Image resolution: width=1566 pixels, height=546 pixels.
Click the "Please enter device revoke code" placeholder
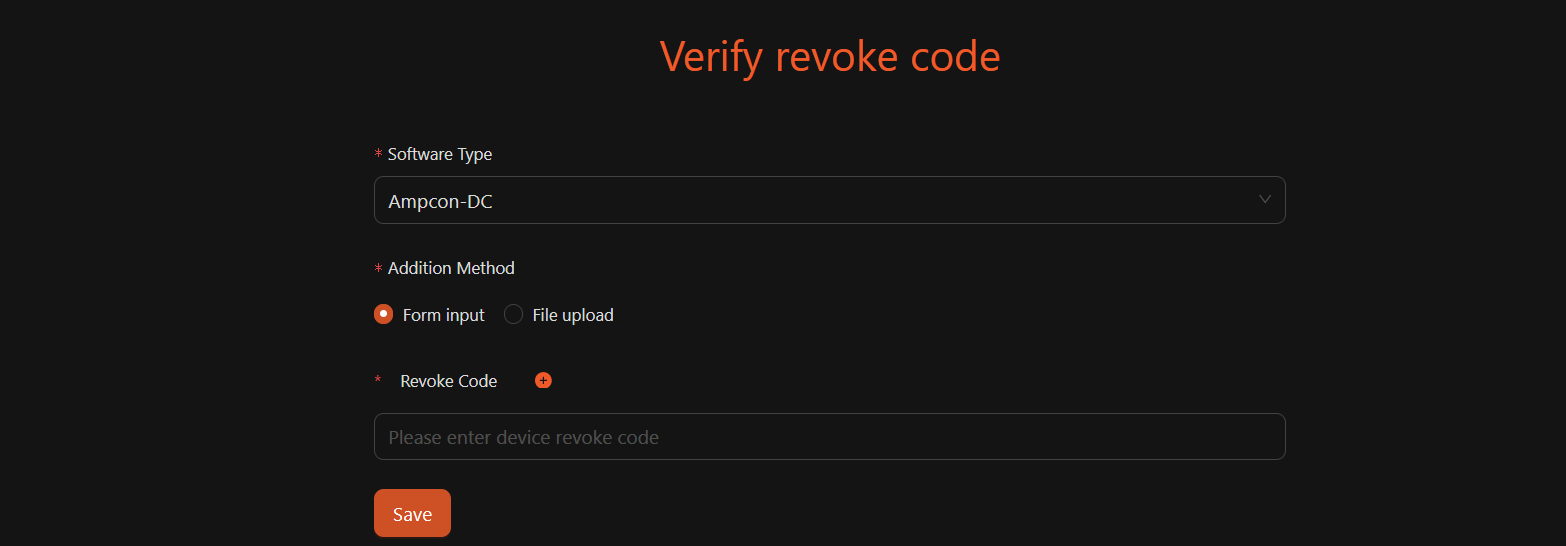523,438
